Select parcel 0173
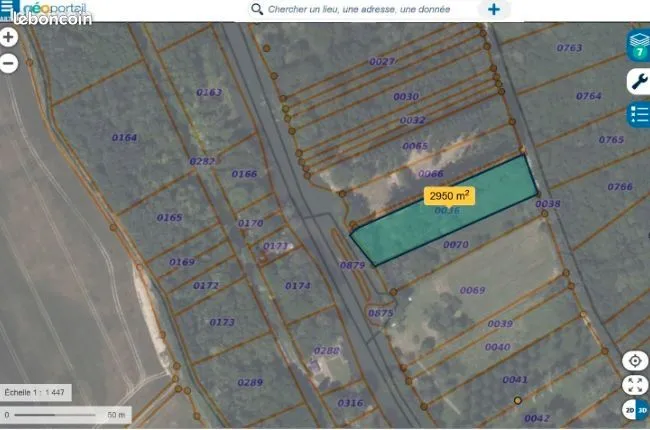The height and width of the screenshot is (430, 650). click(x=222, y=322)
